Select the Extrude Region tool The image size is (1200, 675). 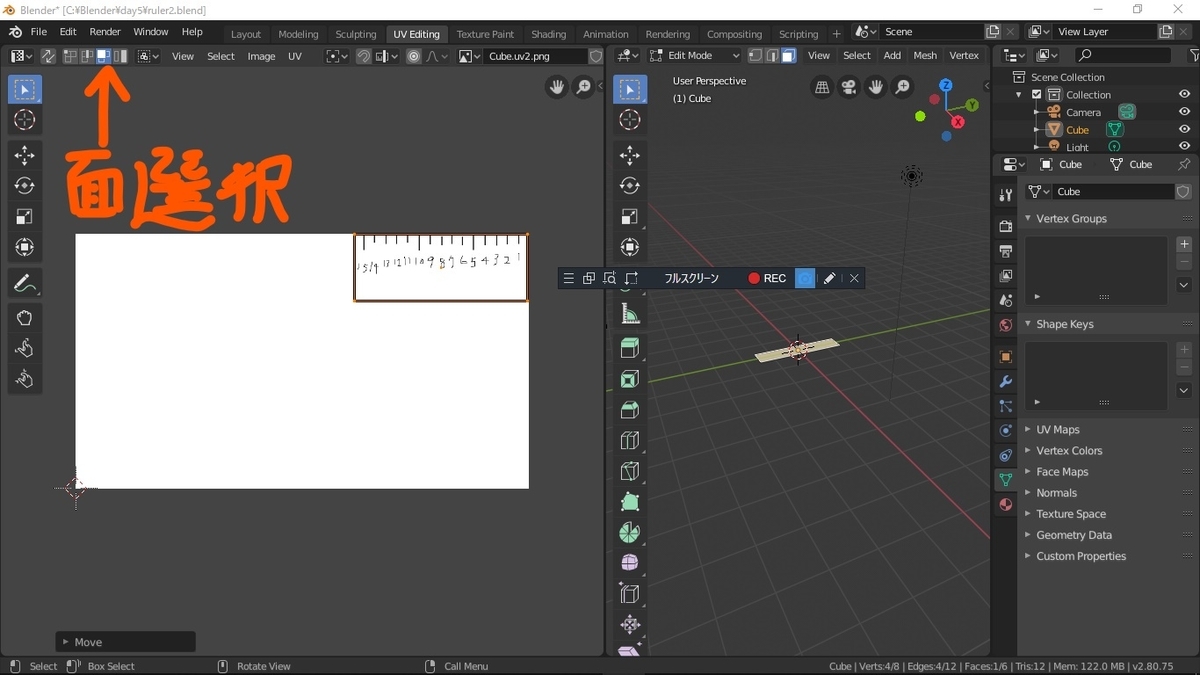pyautogui.click(x=630, y=348)
